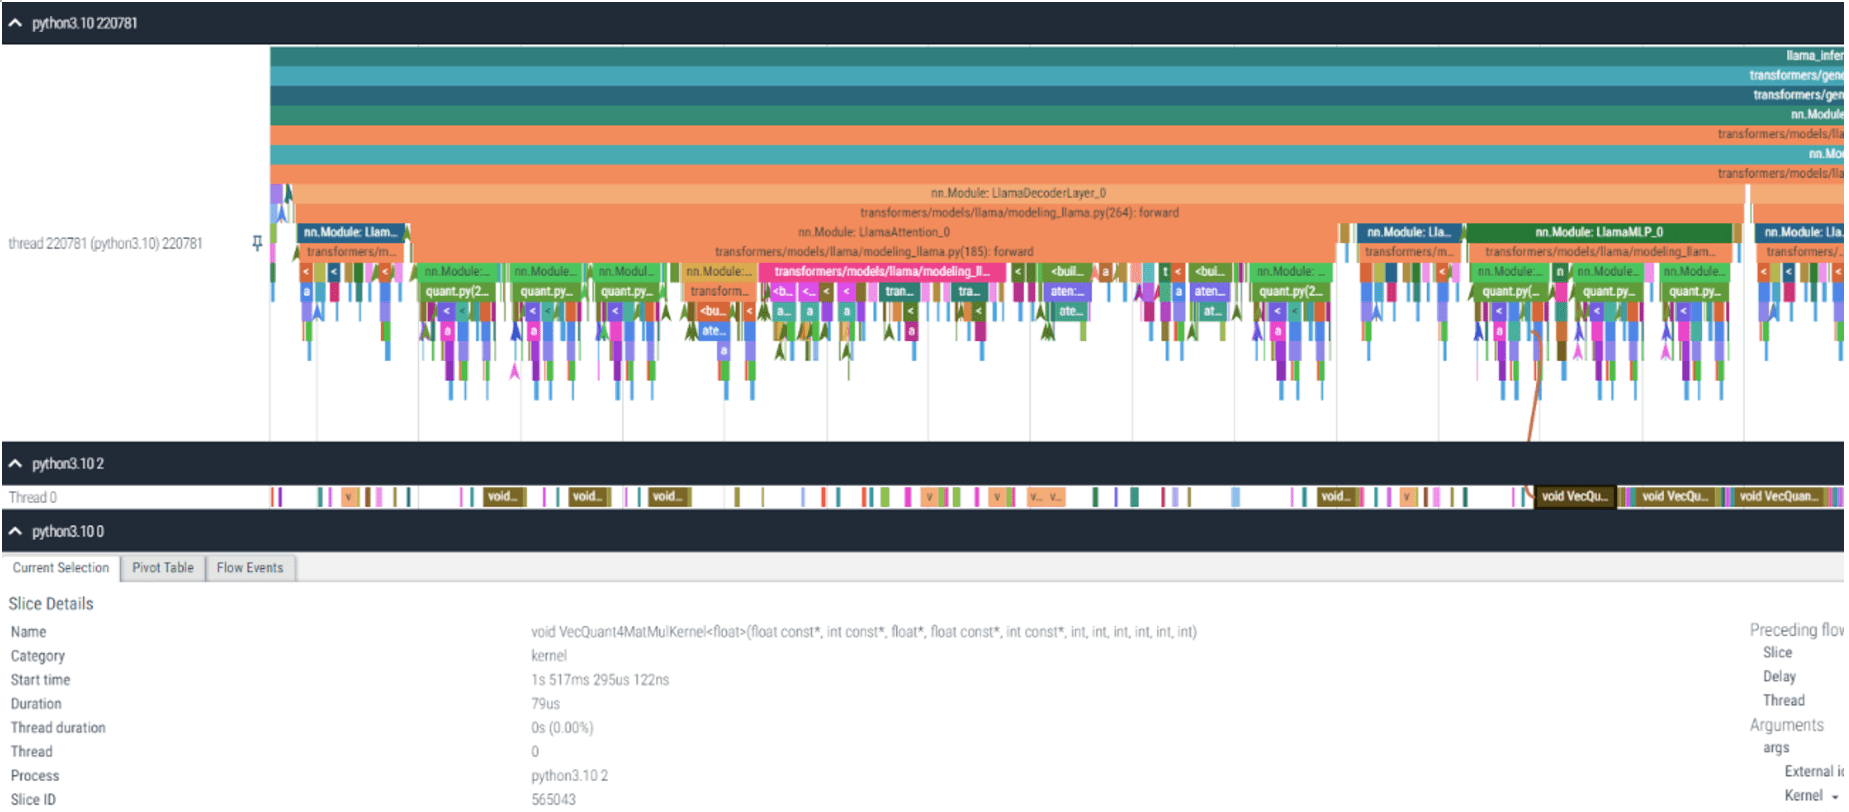The height and width of the screenshot is (812, 1849).
Task: Expand the Kernel argument dropdown arrow
Action: 1834,797
